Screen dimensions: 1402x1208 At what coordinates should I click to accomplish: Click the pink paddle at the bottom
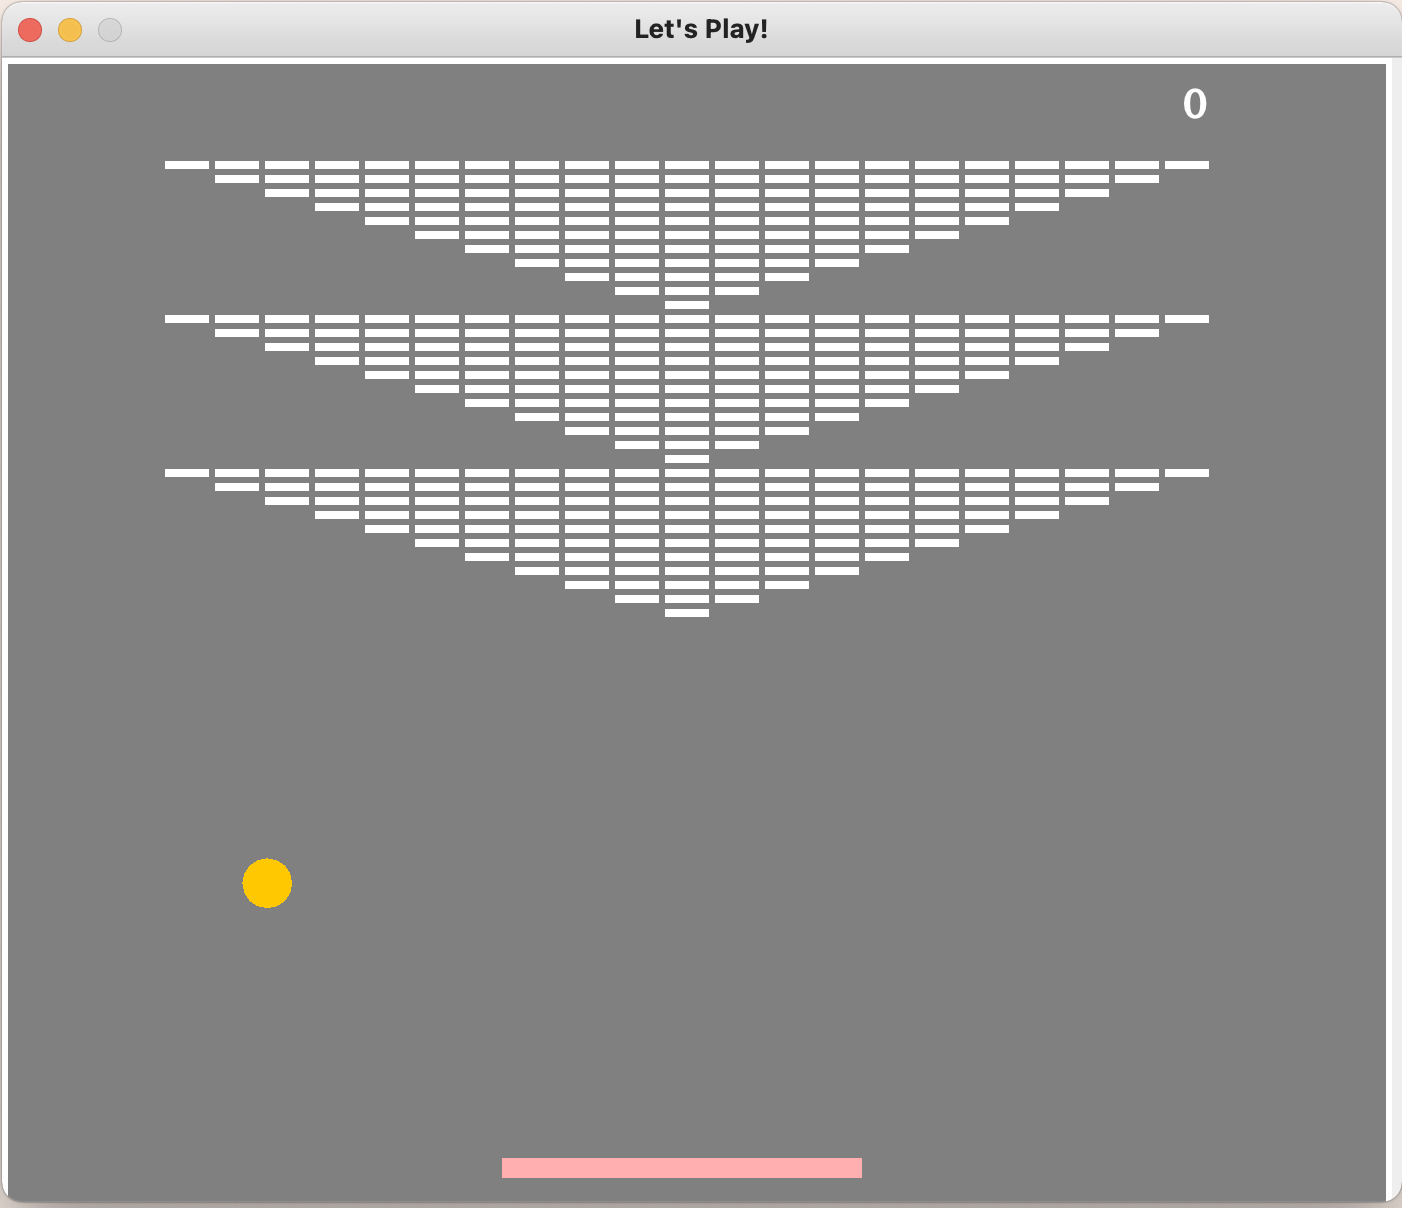point(682,1168)
